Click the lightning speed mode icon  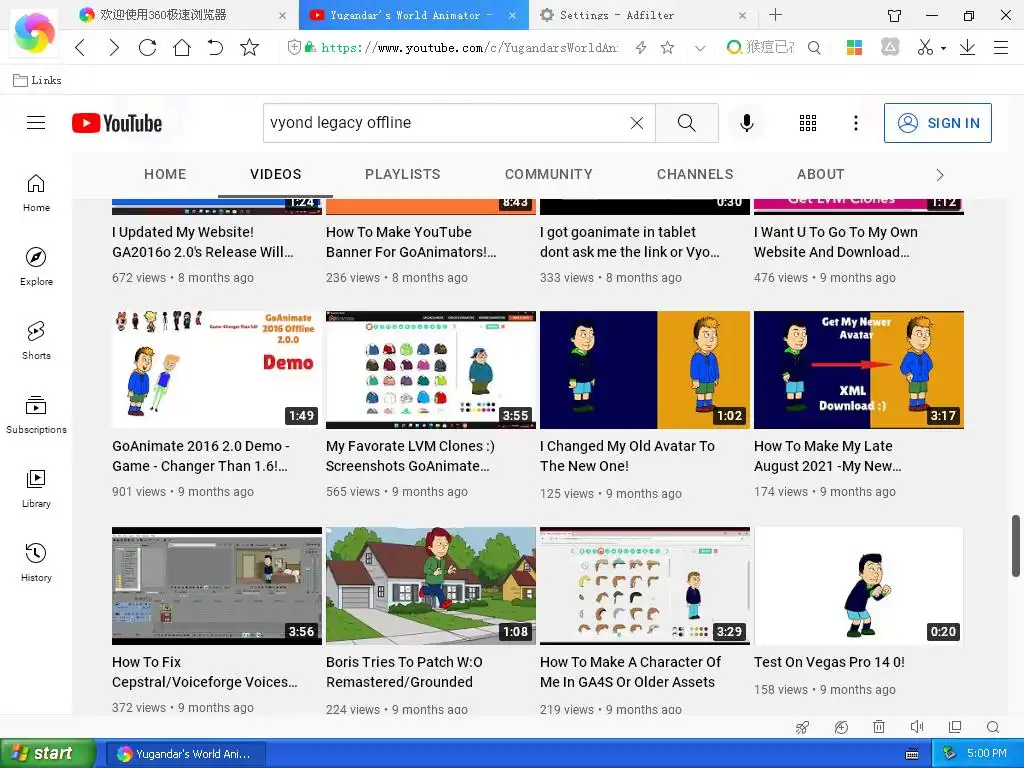[641, 47]
